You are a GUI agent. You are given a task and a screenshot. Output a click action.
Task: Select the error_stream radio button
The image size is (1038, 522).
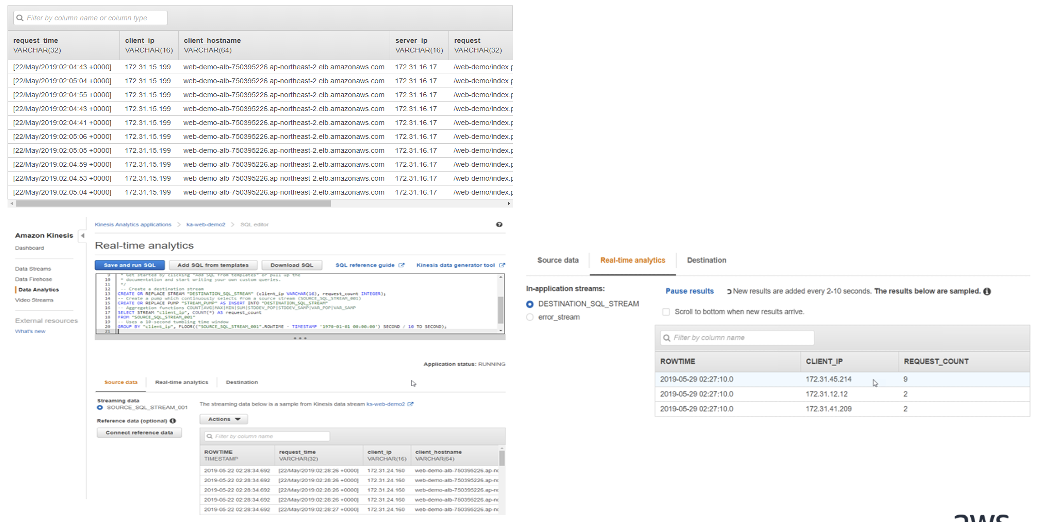pos(530,317)
